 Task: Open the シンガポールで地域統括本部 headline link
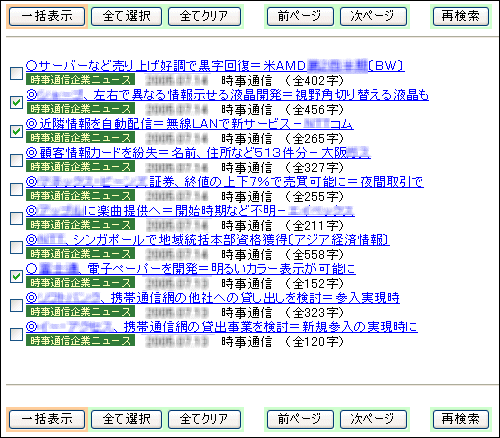[208, 240]
